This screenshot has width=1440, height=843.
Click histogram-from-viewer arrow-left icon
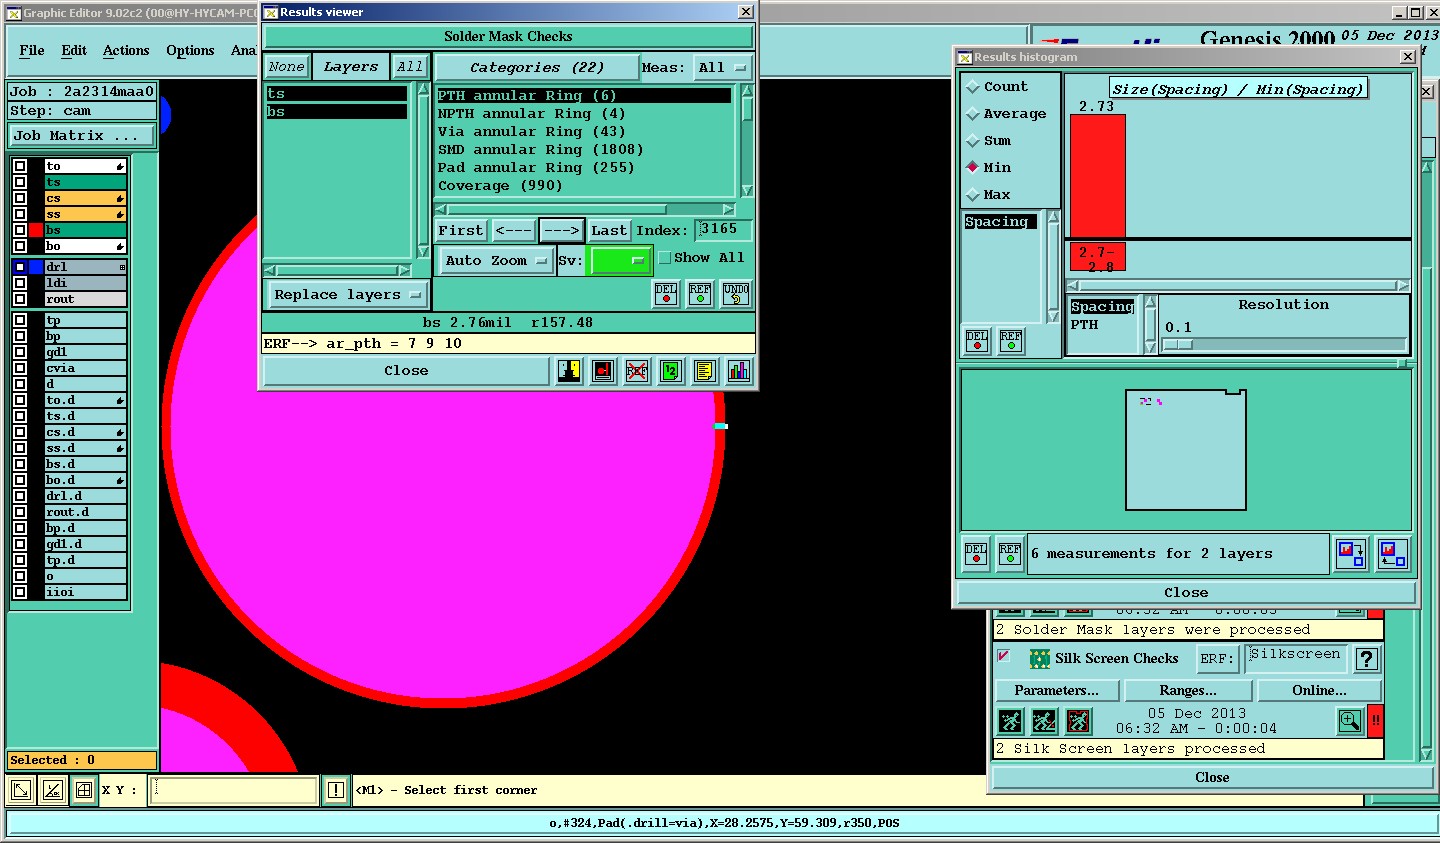point(1393,553)
